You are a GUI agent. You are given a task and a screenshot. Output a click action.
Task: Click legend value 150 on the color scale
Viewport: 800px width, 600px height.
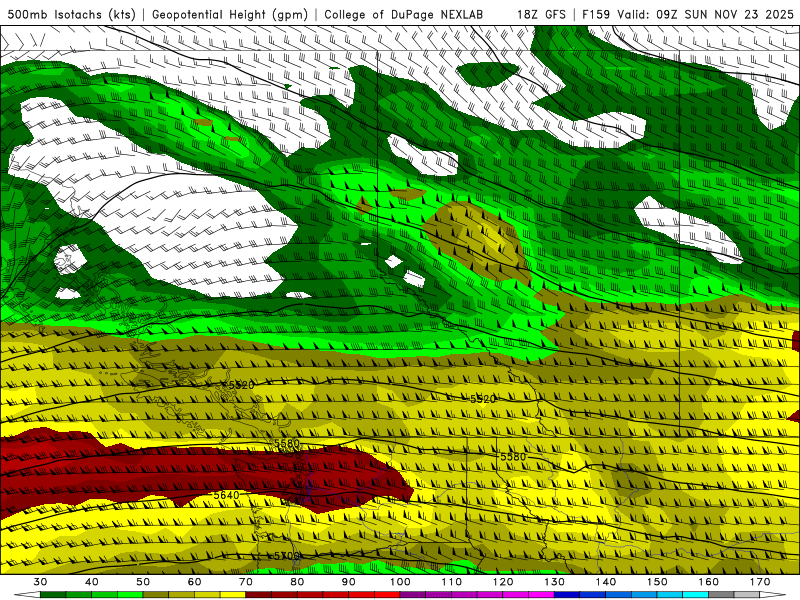point(657,582)
